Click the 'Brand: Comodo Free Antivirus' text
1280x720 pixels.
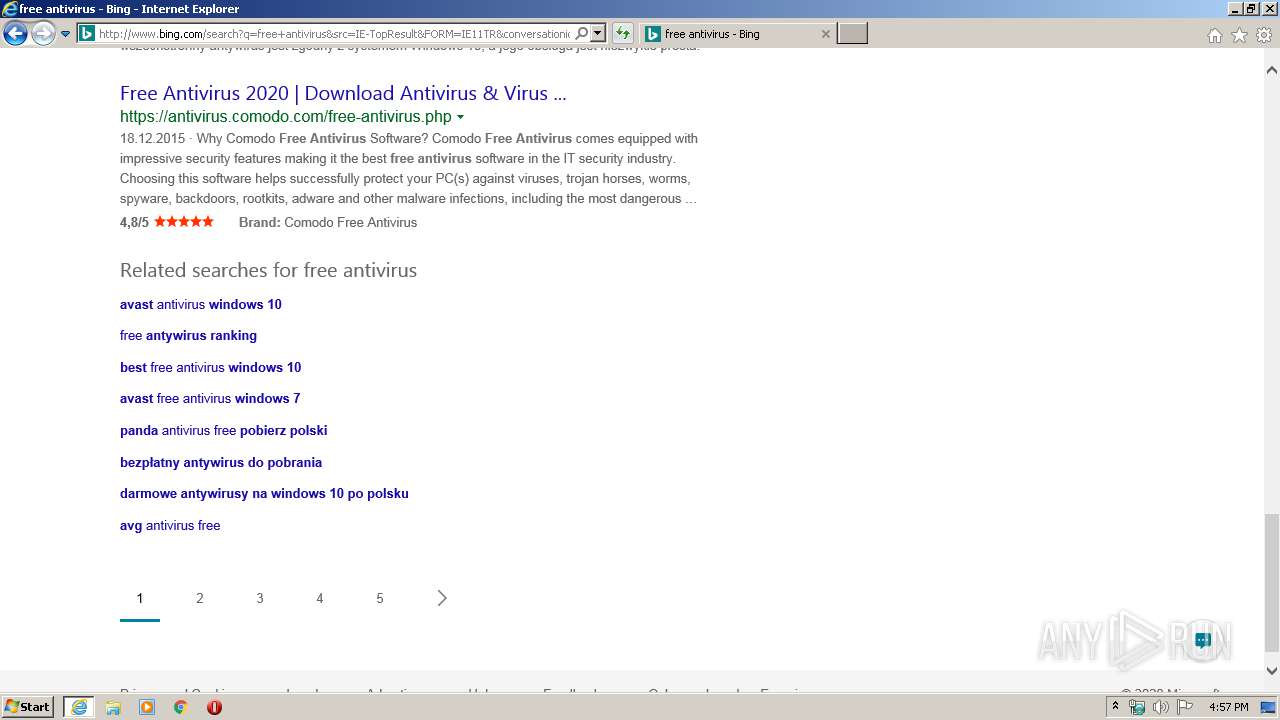(x=328, y=222)
